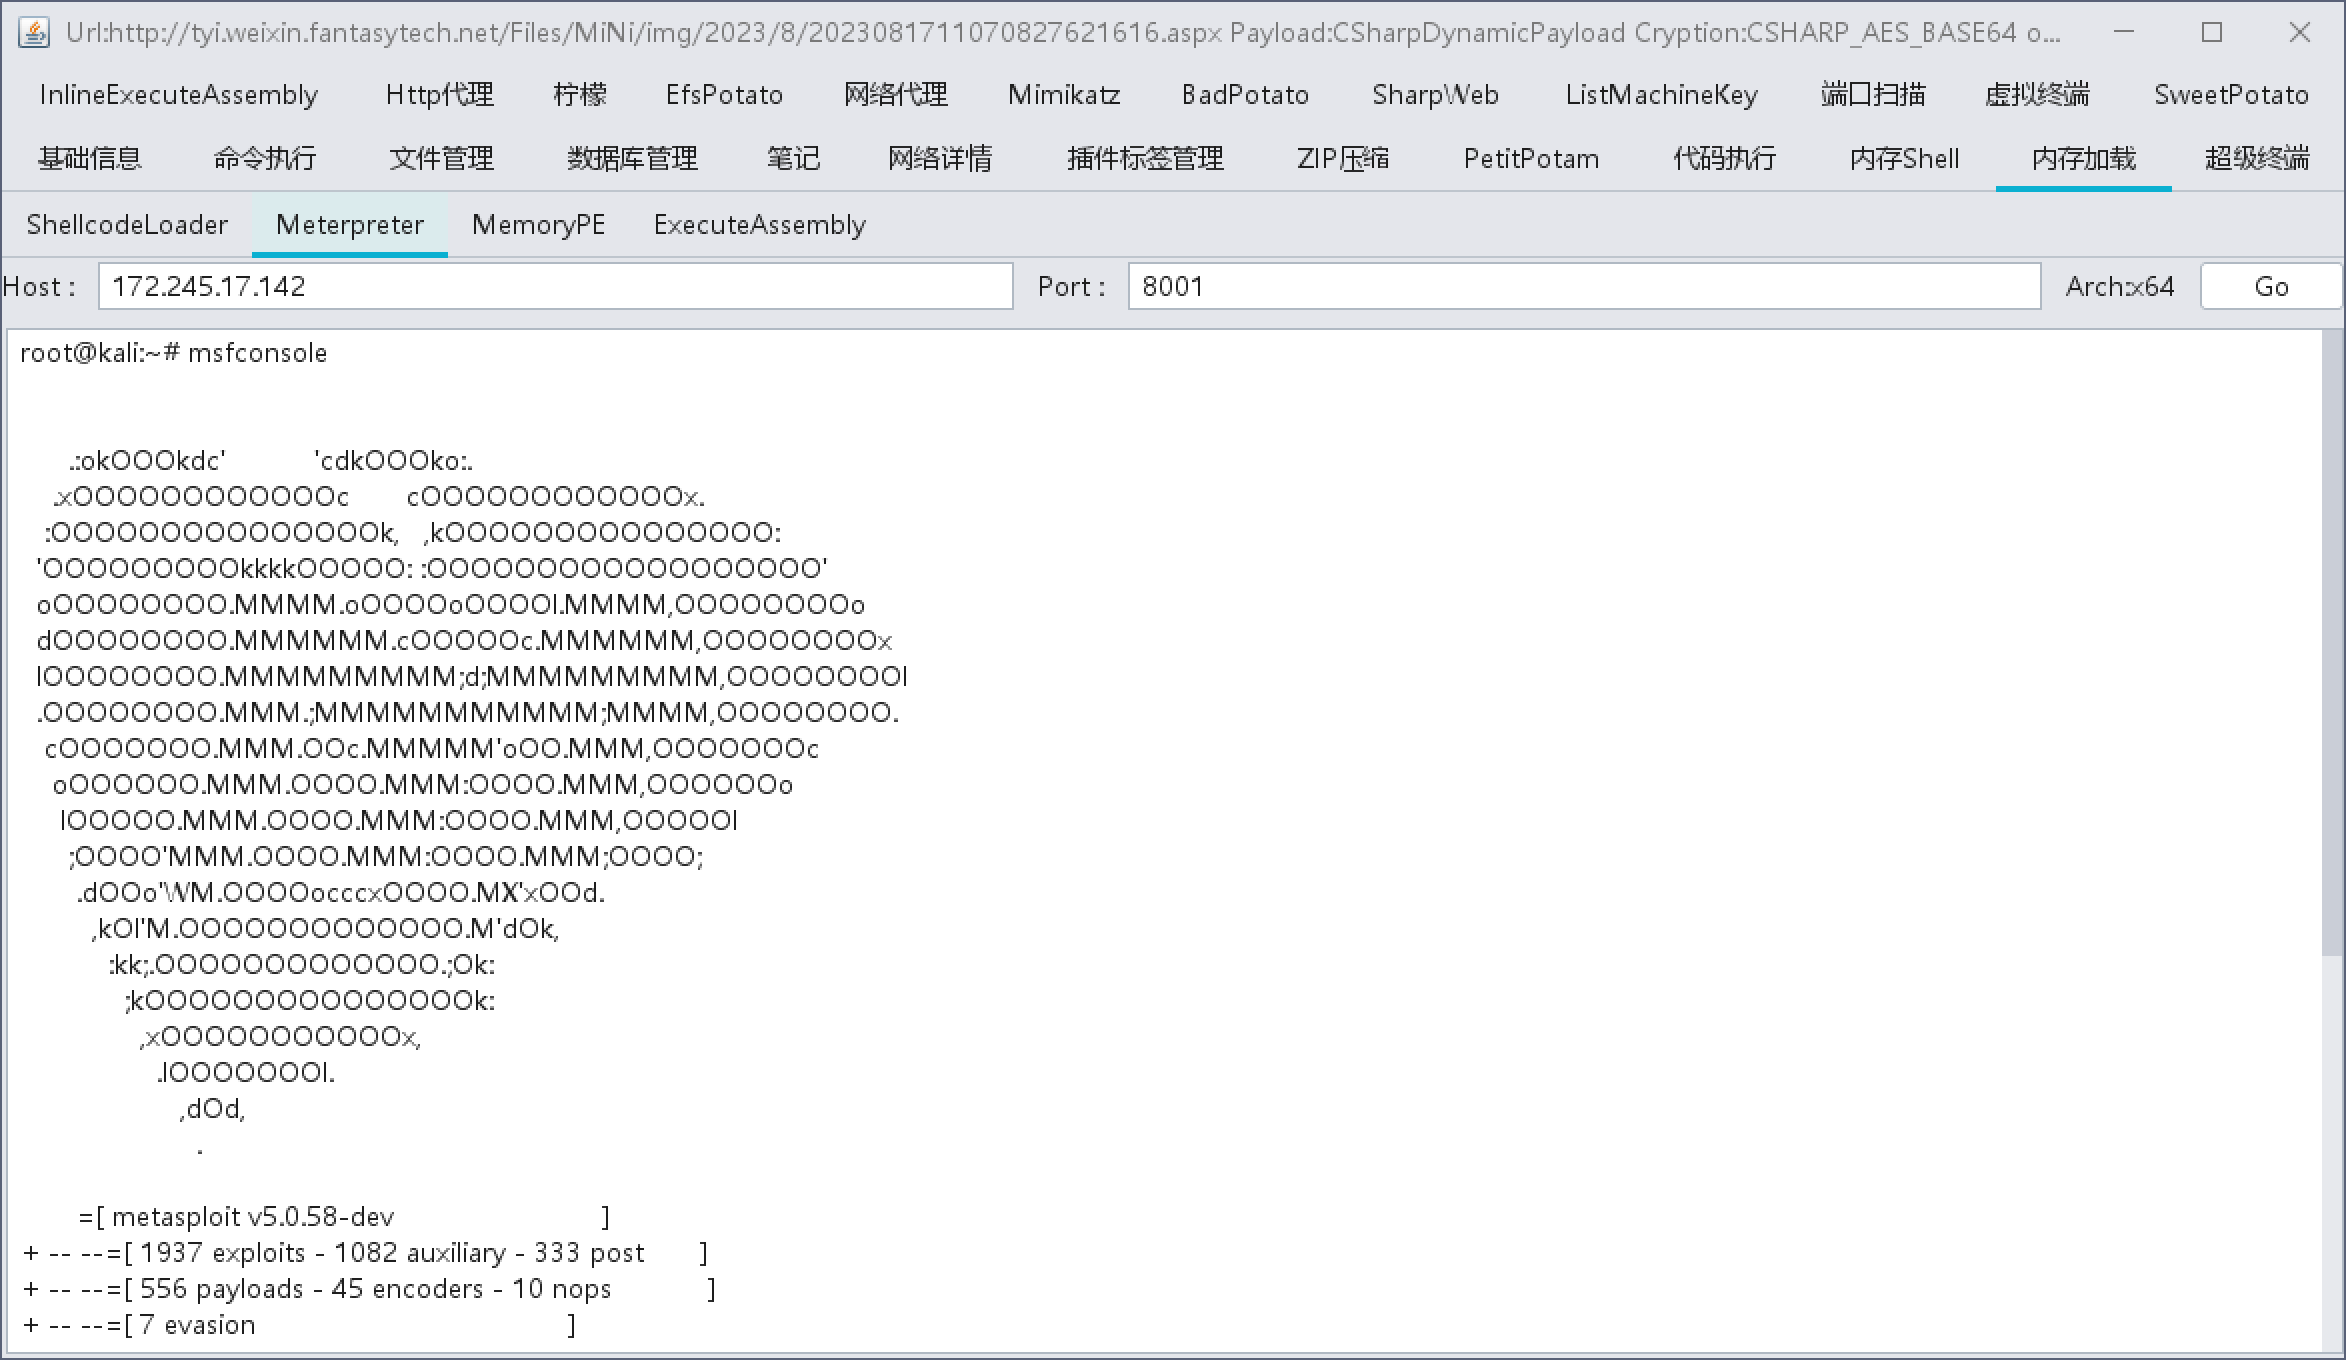Click the Go button
The image size is (2346, 1360).
pos(2270,287)
